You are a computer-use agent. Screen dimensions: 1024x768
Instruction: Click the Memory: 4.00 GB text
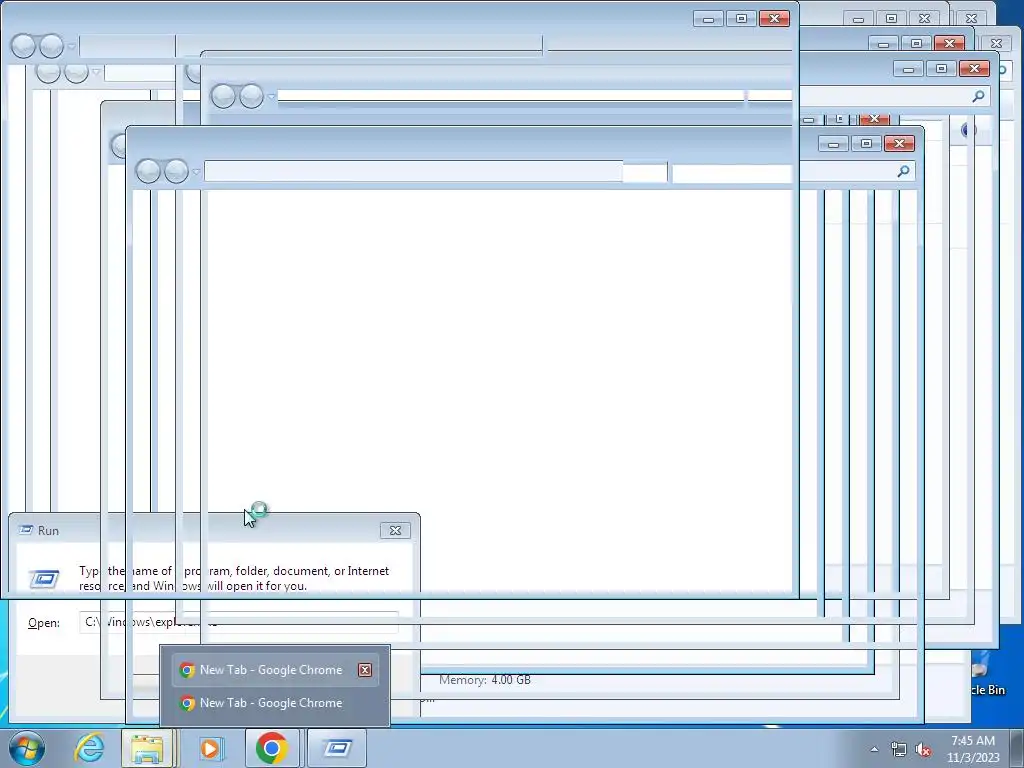point(485,680)
